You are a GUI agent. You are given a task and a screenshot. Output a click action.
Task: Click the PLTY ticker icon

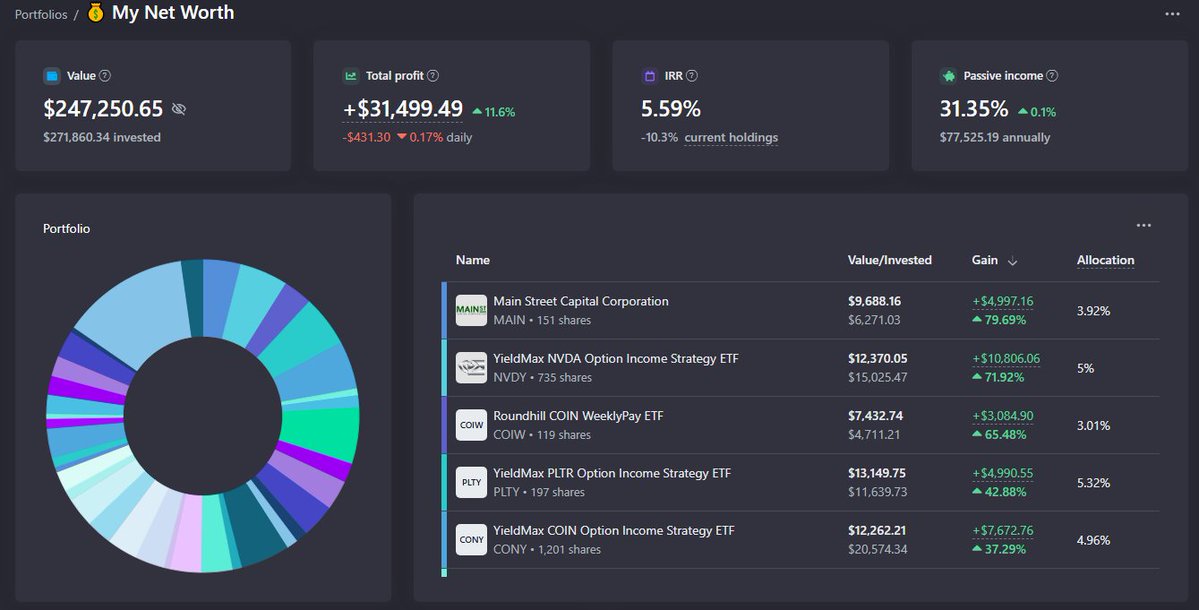click(471, 482)
